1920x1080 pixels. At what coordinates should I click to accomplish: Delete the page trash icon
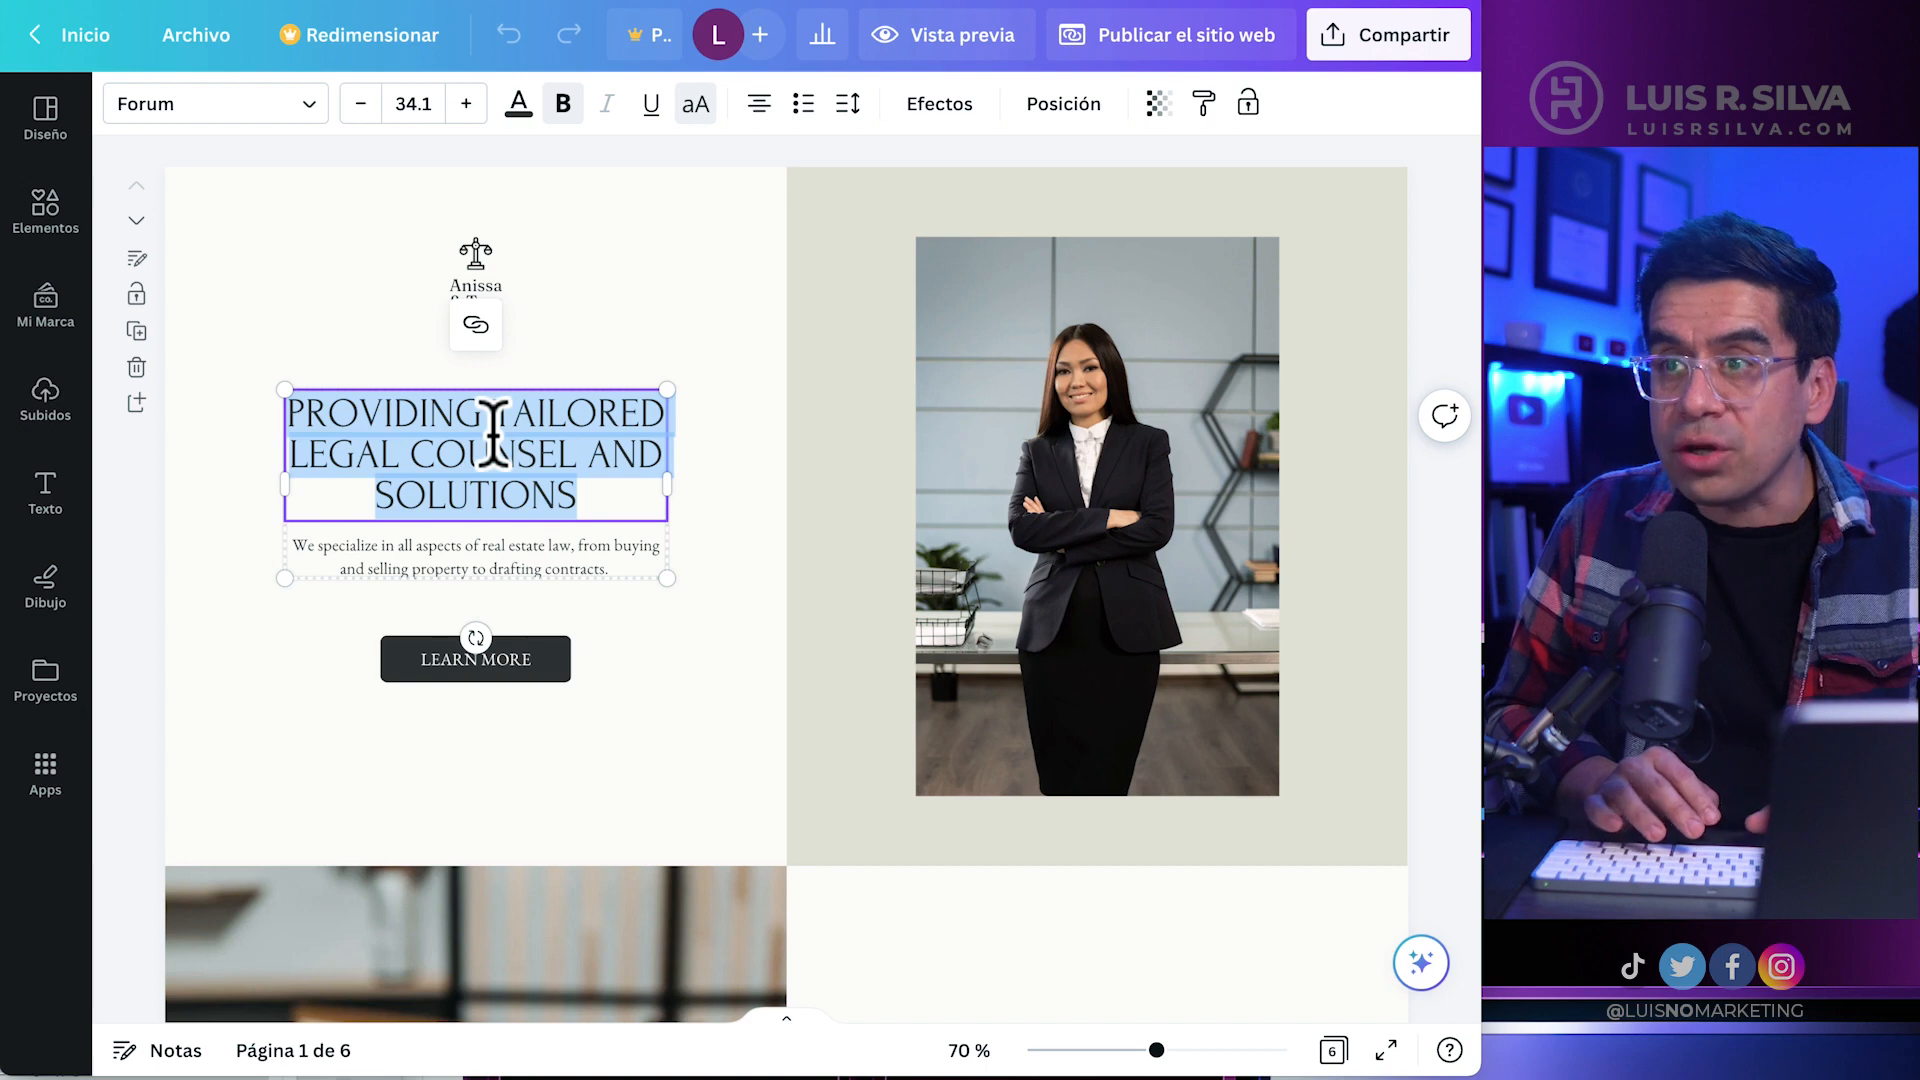pyautogui.click(x=136, y=367)
